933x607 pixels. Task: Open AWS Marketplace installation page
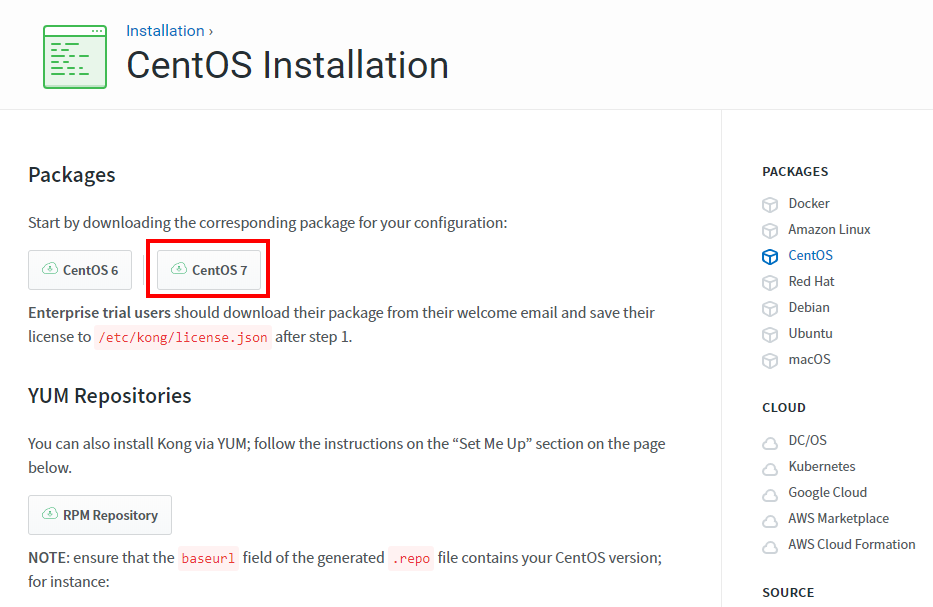[838, 519]
